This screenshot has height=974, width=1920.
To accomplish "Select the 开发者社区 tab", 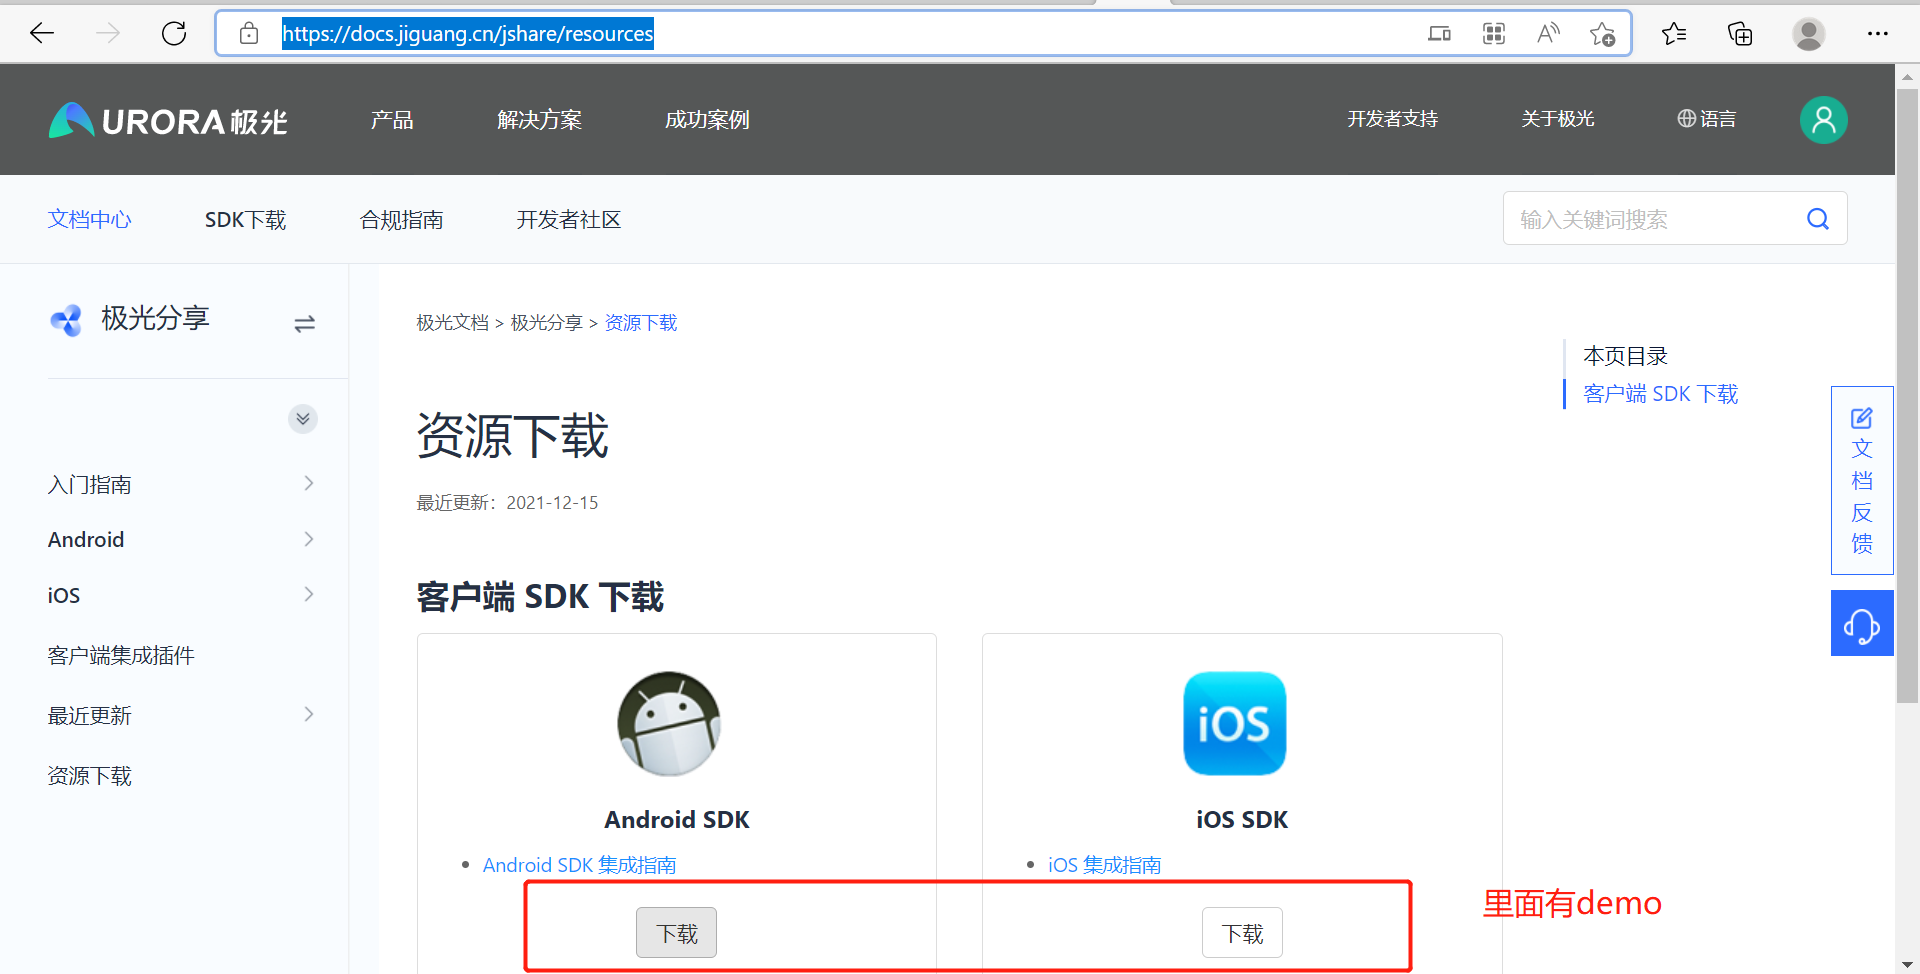I will tap(569, 219).
